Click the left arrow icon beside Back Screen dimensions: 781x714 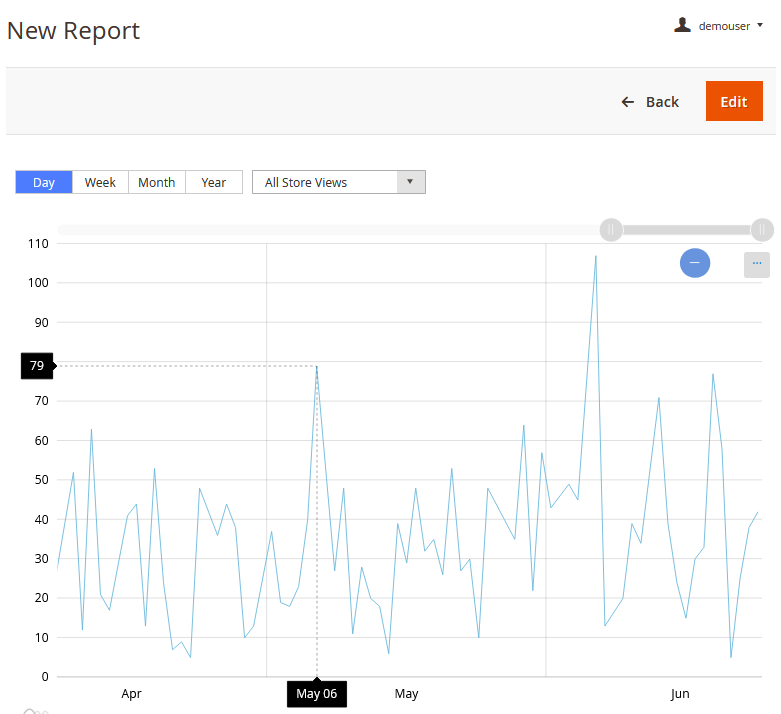pyautogui.click(x=627, y=102)
